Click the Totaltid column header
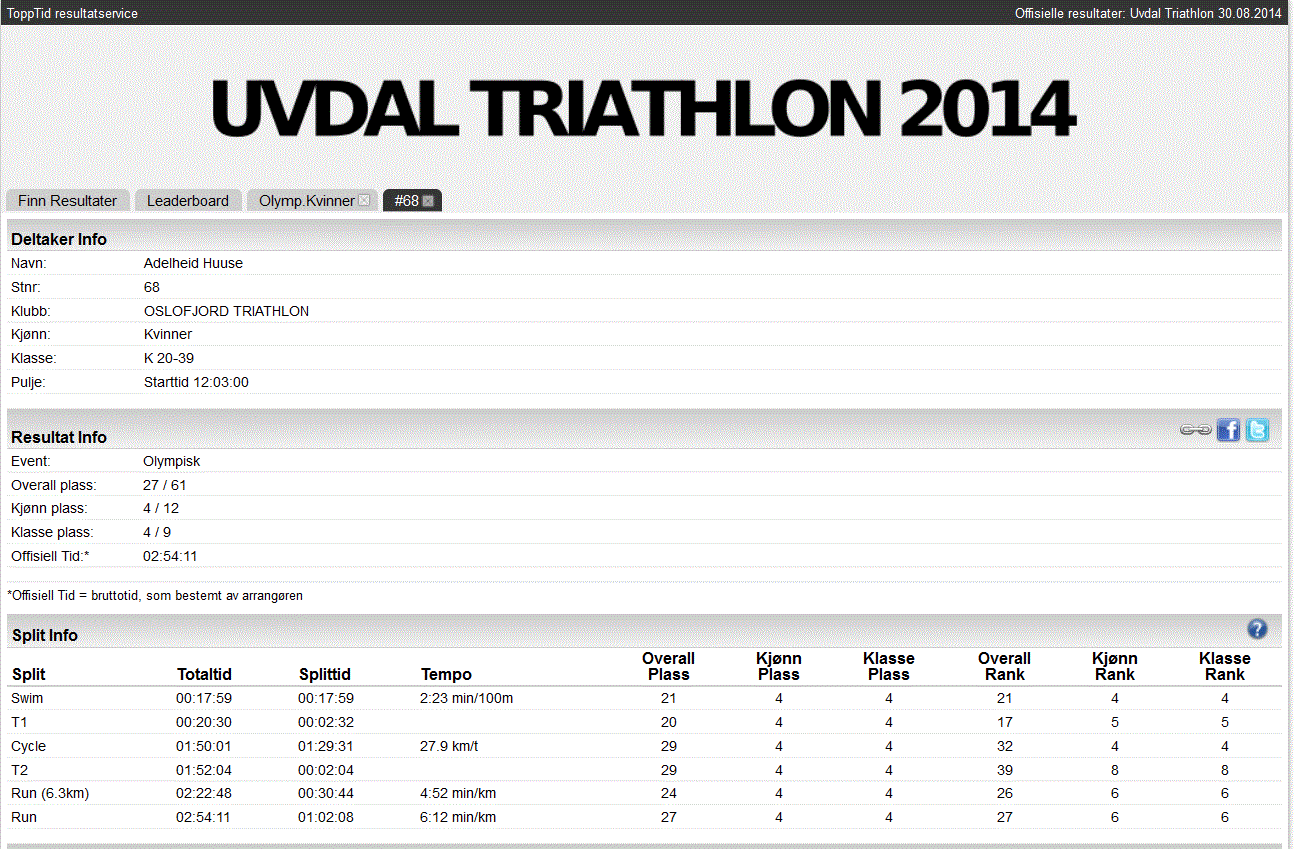Viewport: 1295px width, 849px height. (x=204, y=674)
